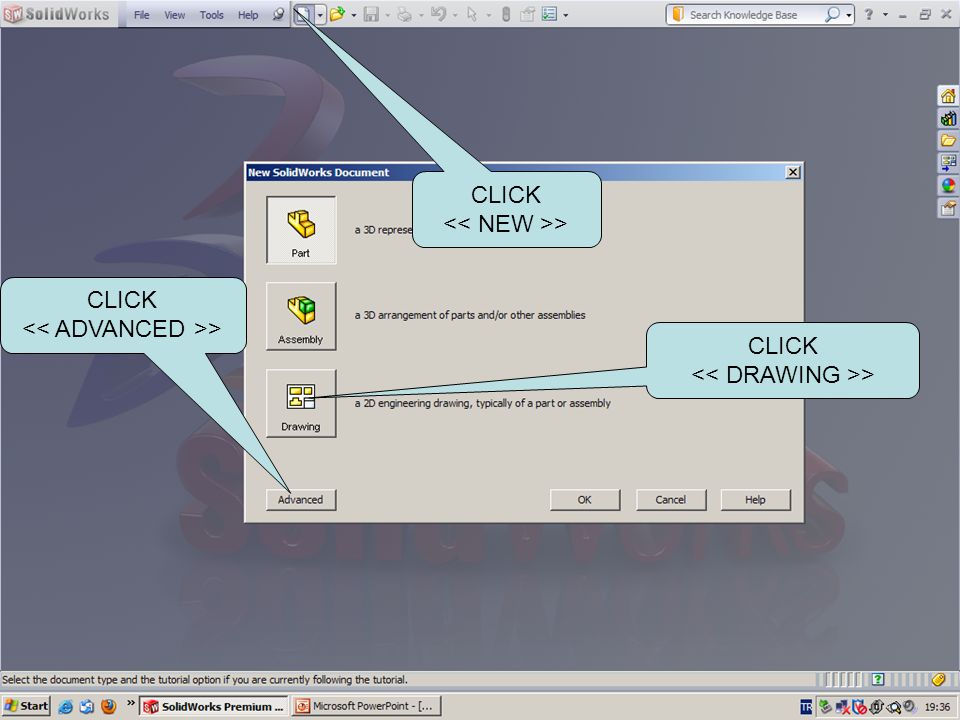Open the File Explorer task pane tab
Image resolution: width=960 pixels, height=720 pixels.
click(x=948, y=140)
